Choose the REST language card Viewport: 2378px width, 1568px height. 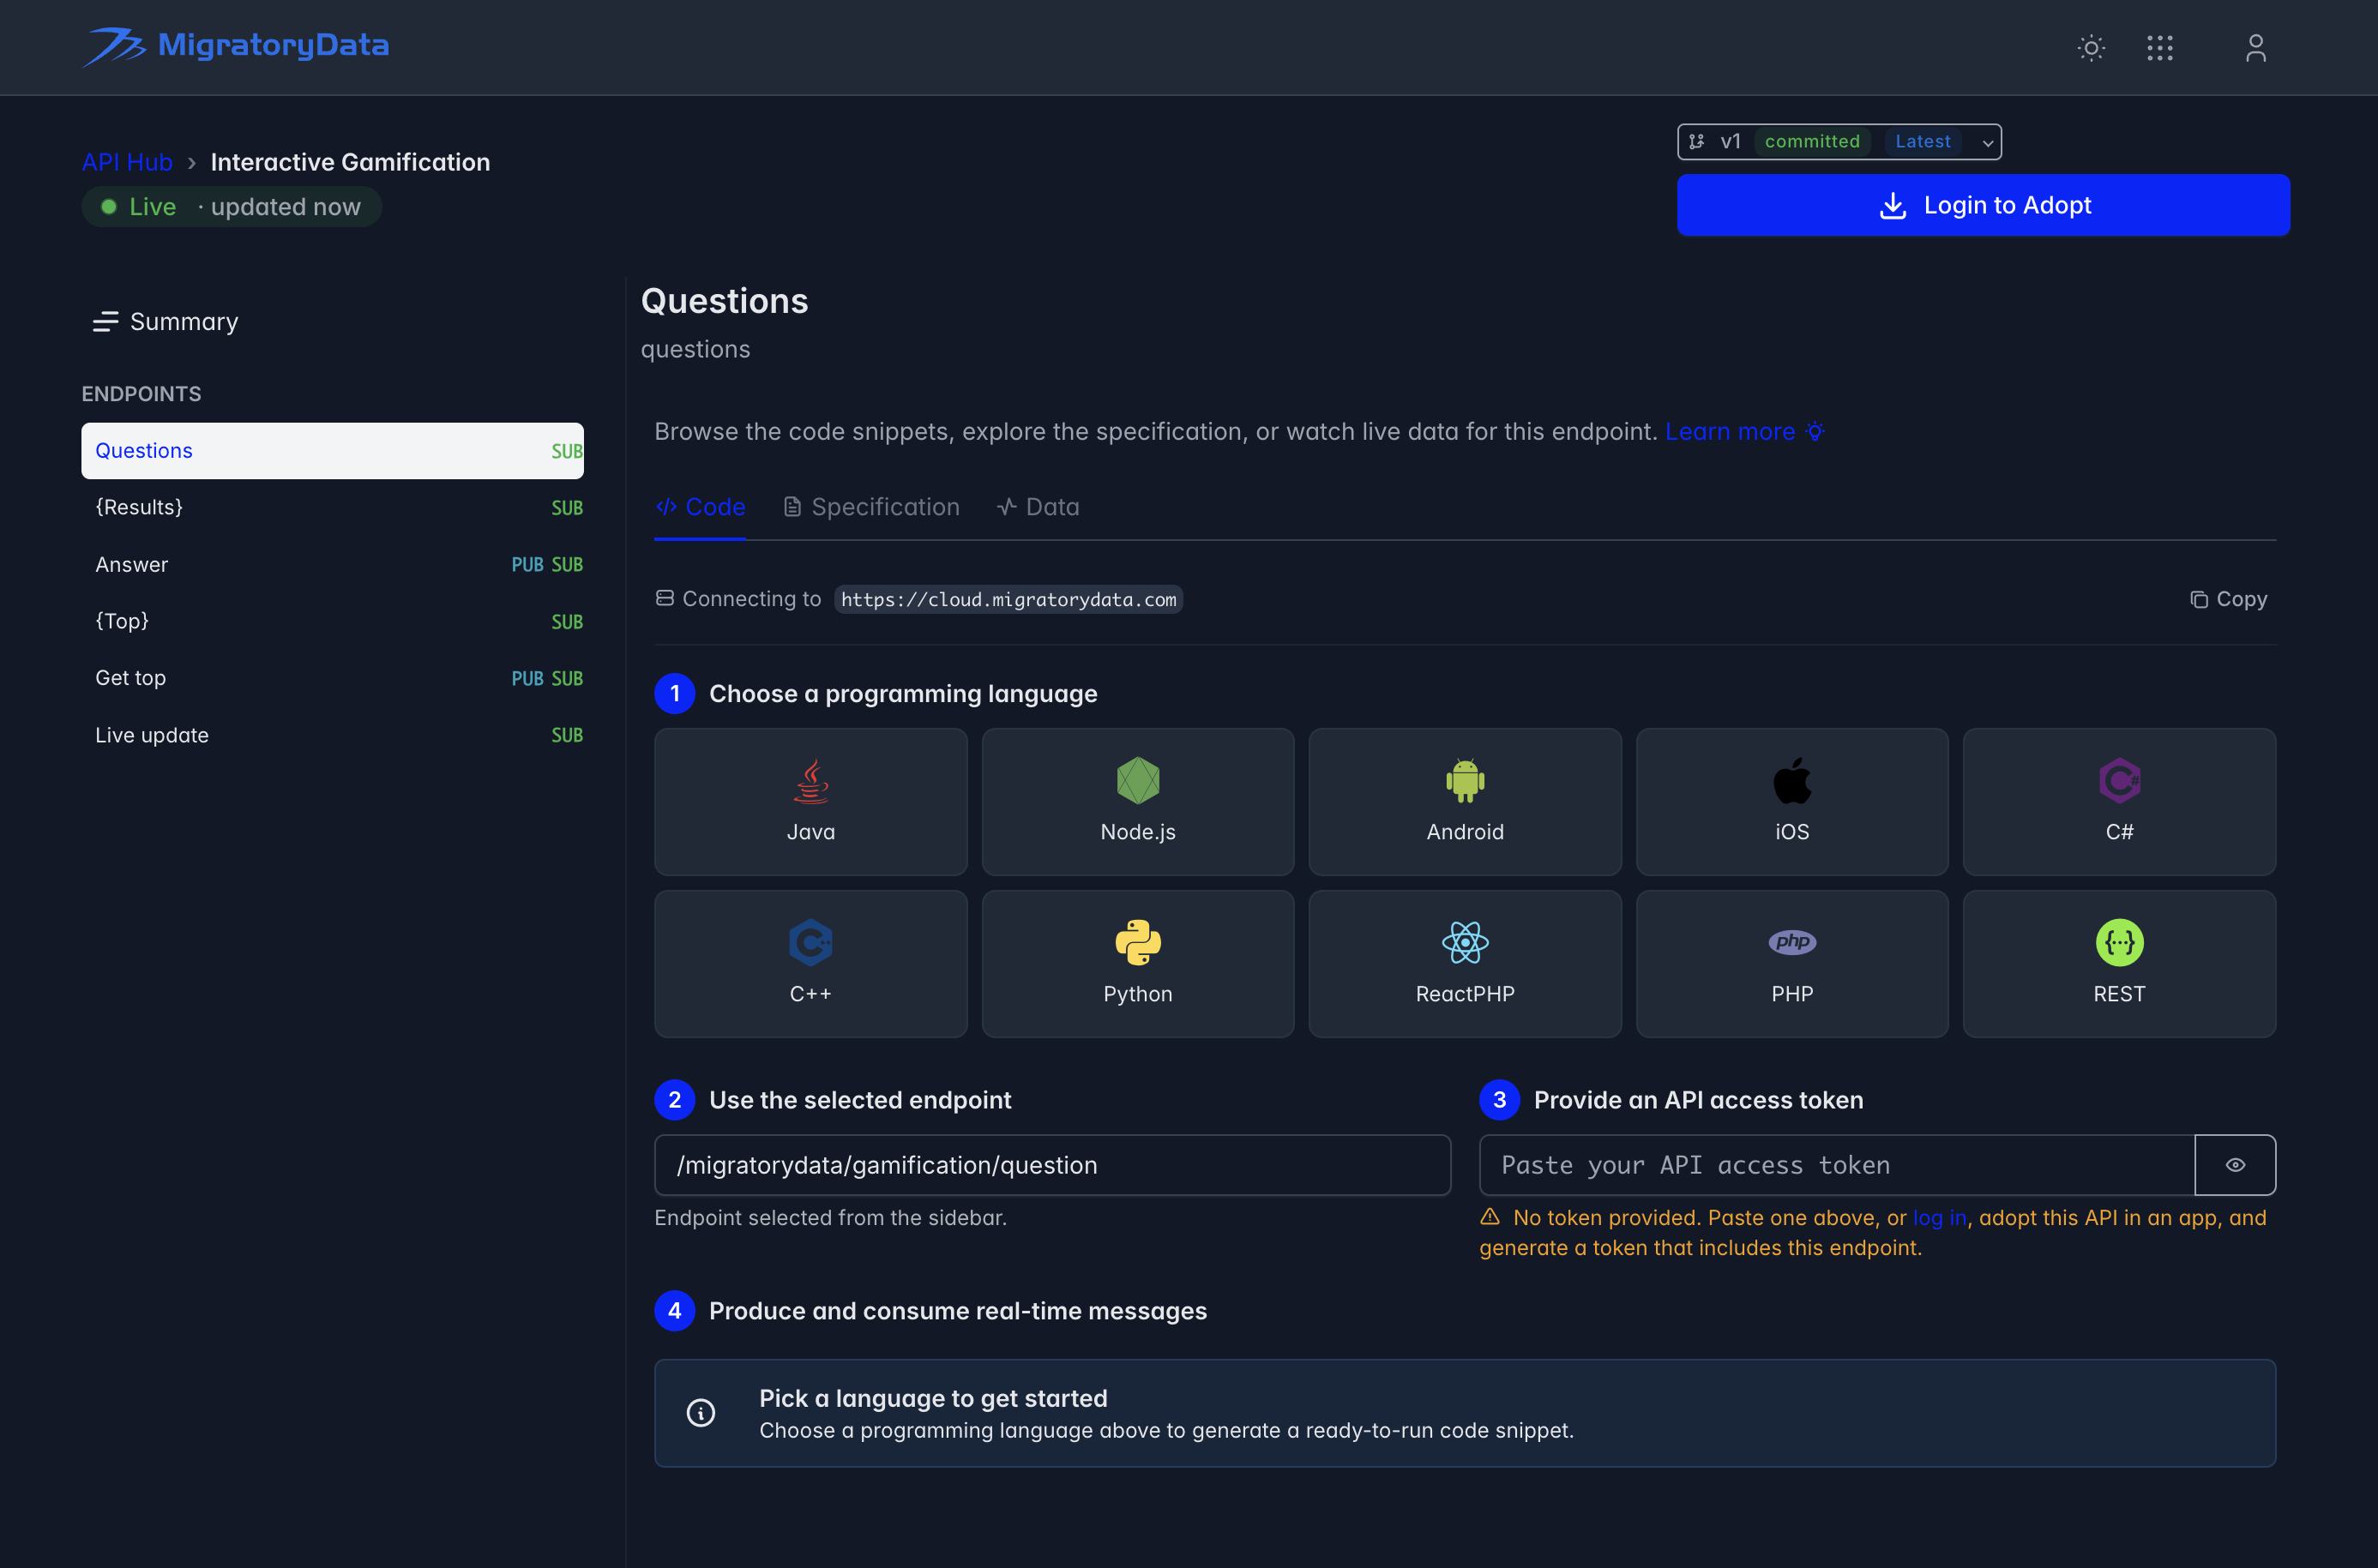click(2119, 963)
